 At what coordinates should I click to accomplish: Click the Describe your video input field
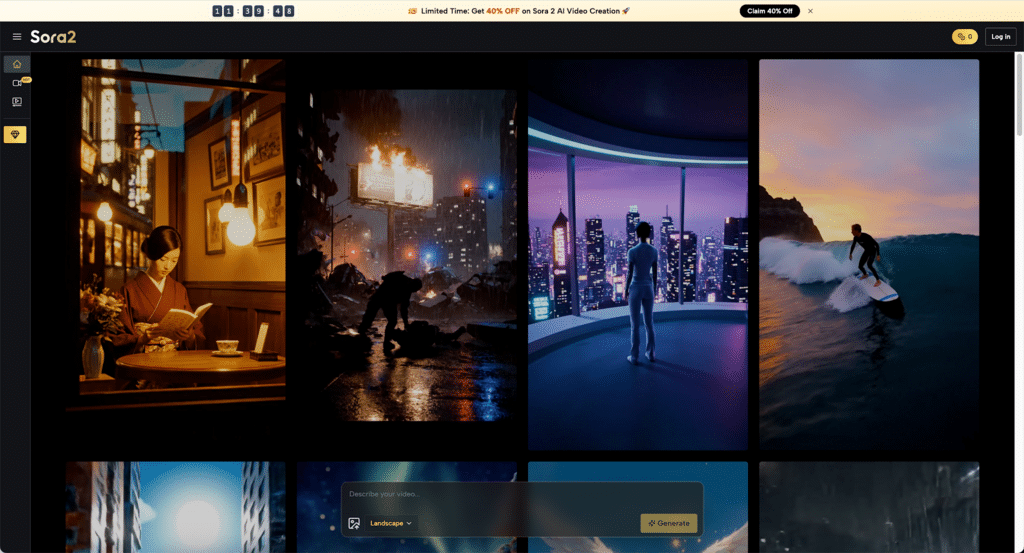click(520, 494)
